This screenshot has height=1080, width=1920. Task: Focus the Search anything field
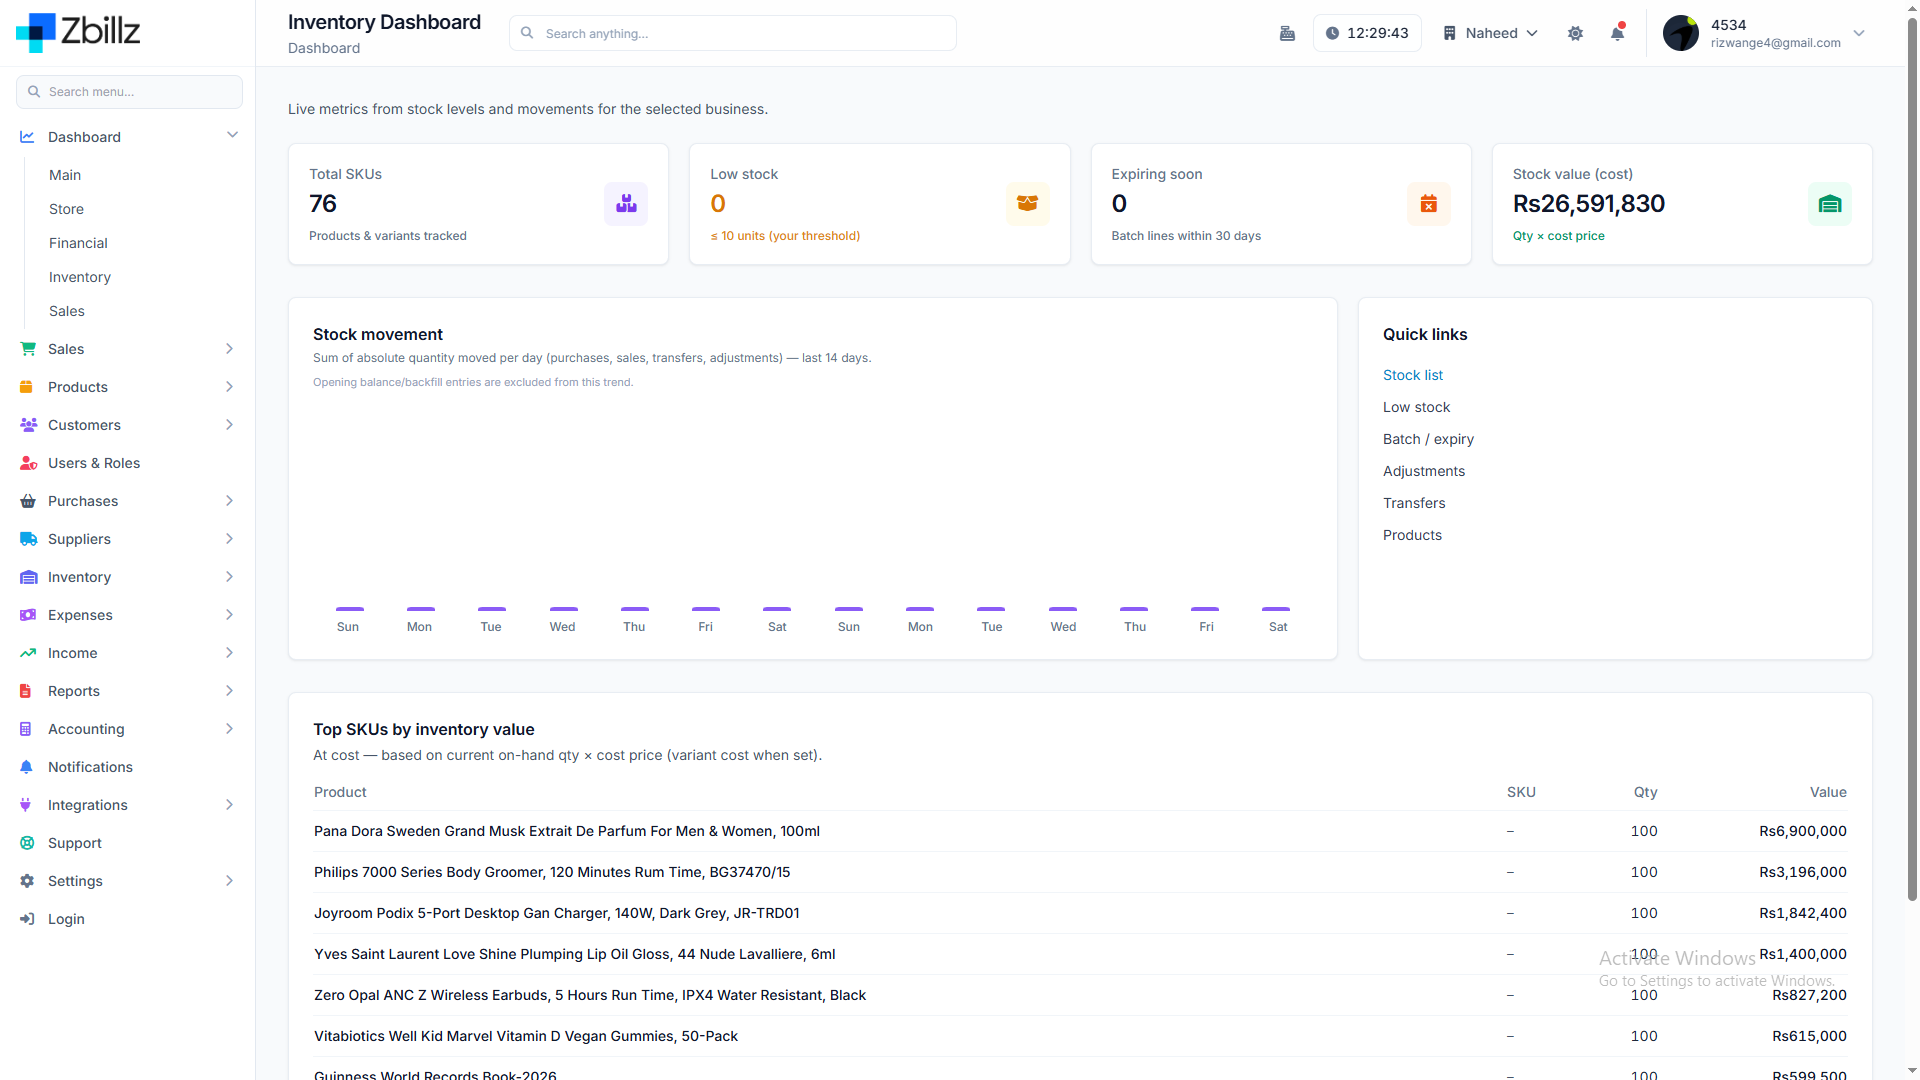(x=733, y=33)
